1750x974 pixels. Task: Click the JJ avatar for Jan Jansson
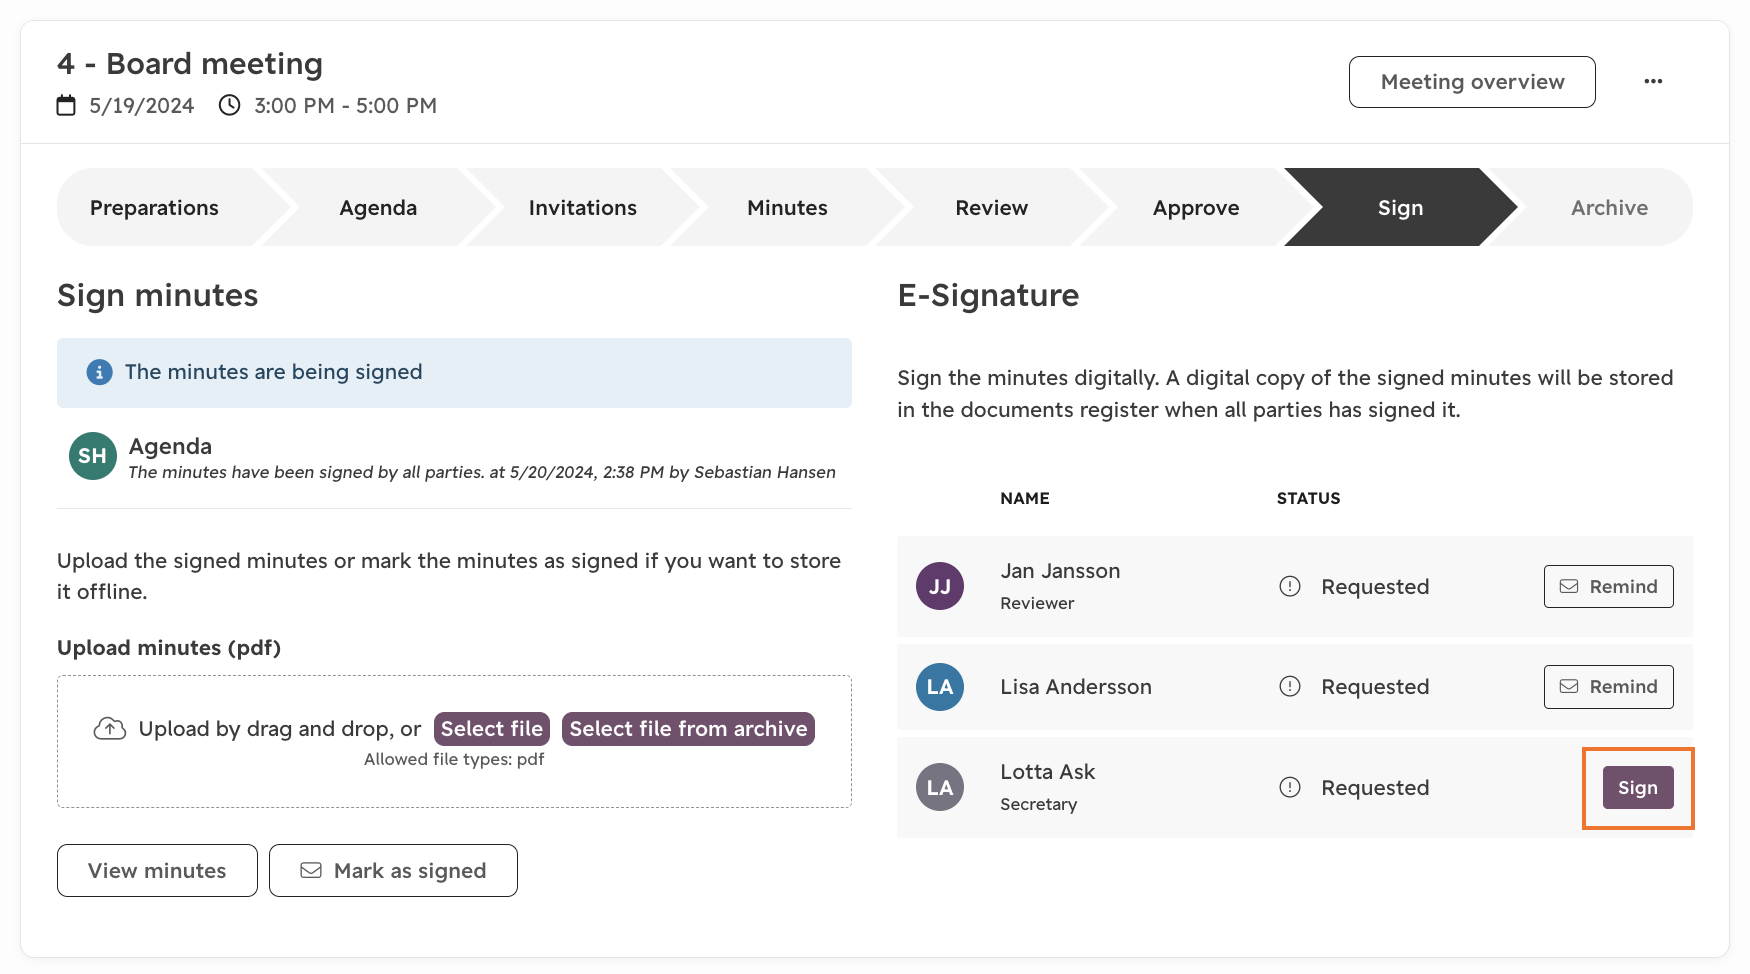click(x=939, y=586)
